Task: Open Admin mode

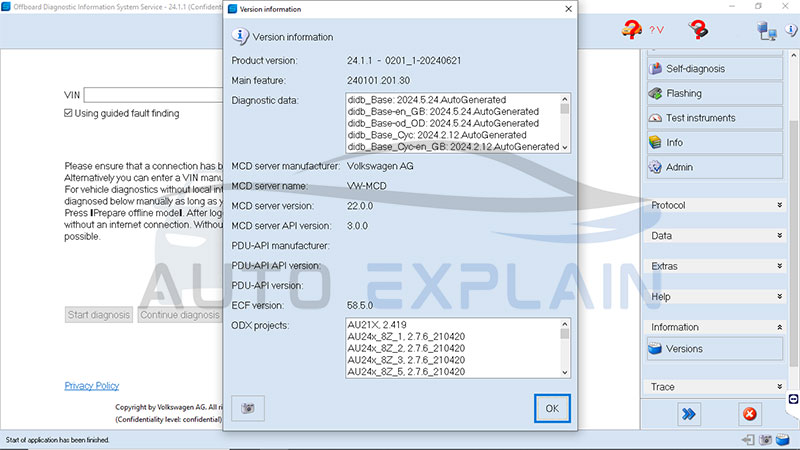Action: click(715, 167)
